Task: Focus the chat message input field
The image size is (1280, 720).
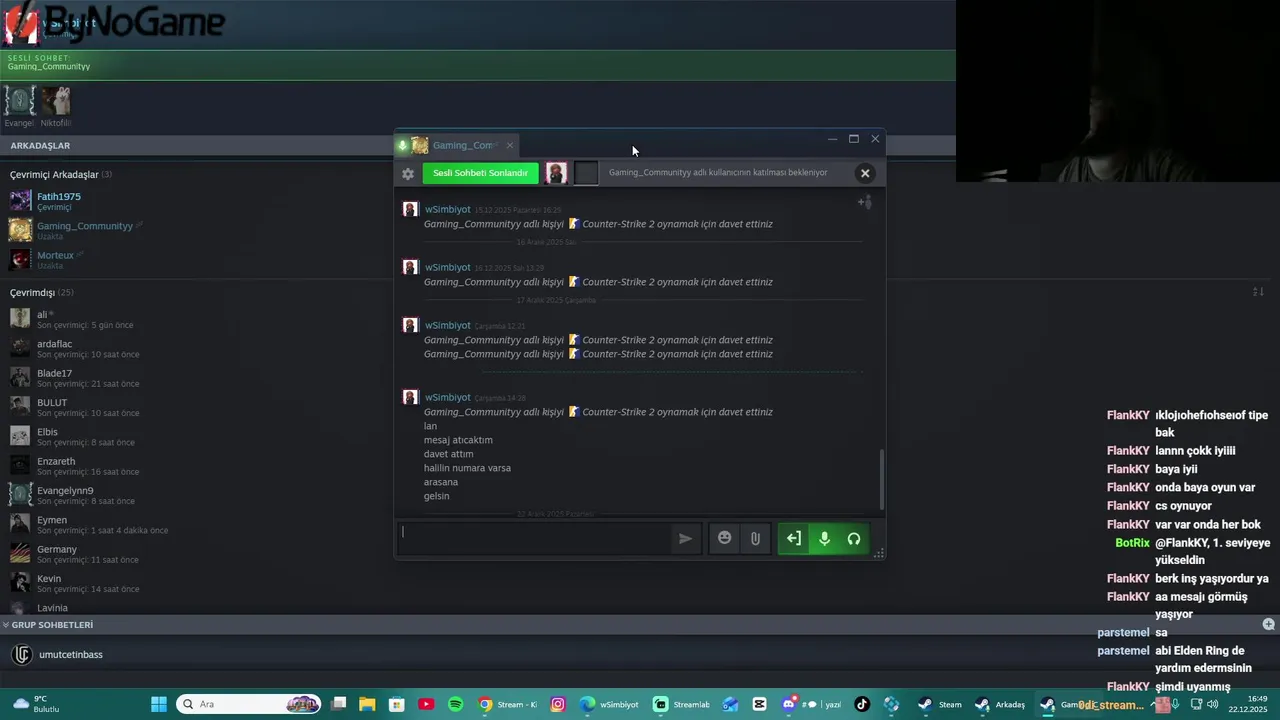Action: (x=535, y=538)
